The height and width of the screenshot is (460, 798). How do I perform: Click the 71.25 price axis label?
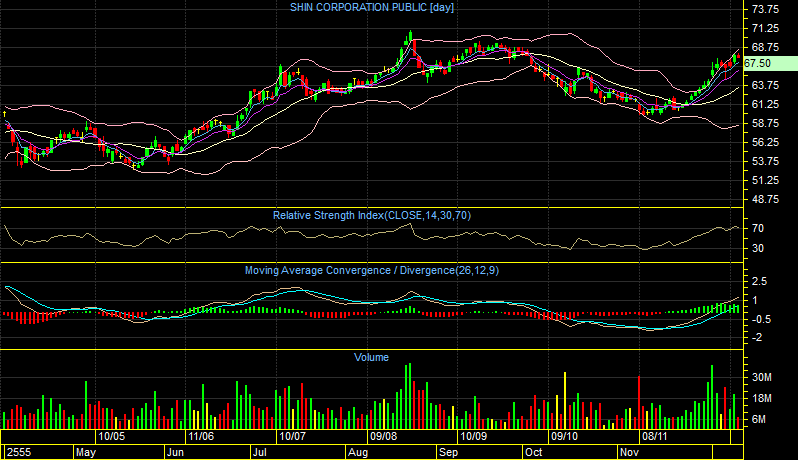pos(765,28)
